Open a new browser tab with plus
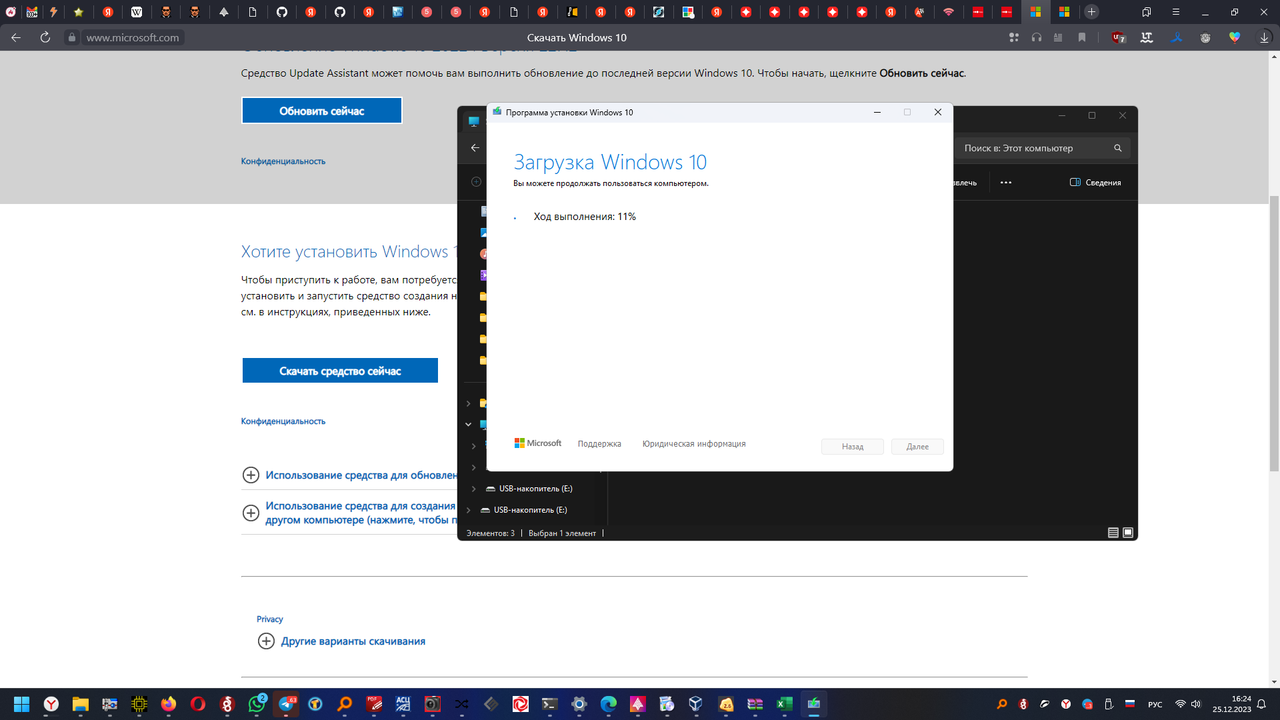This screenshot has width=1280, height=720. click(1092, 12)
